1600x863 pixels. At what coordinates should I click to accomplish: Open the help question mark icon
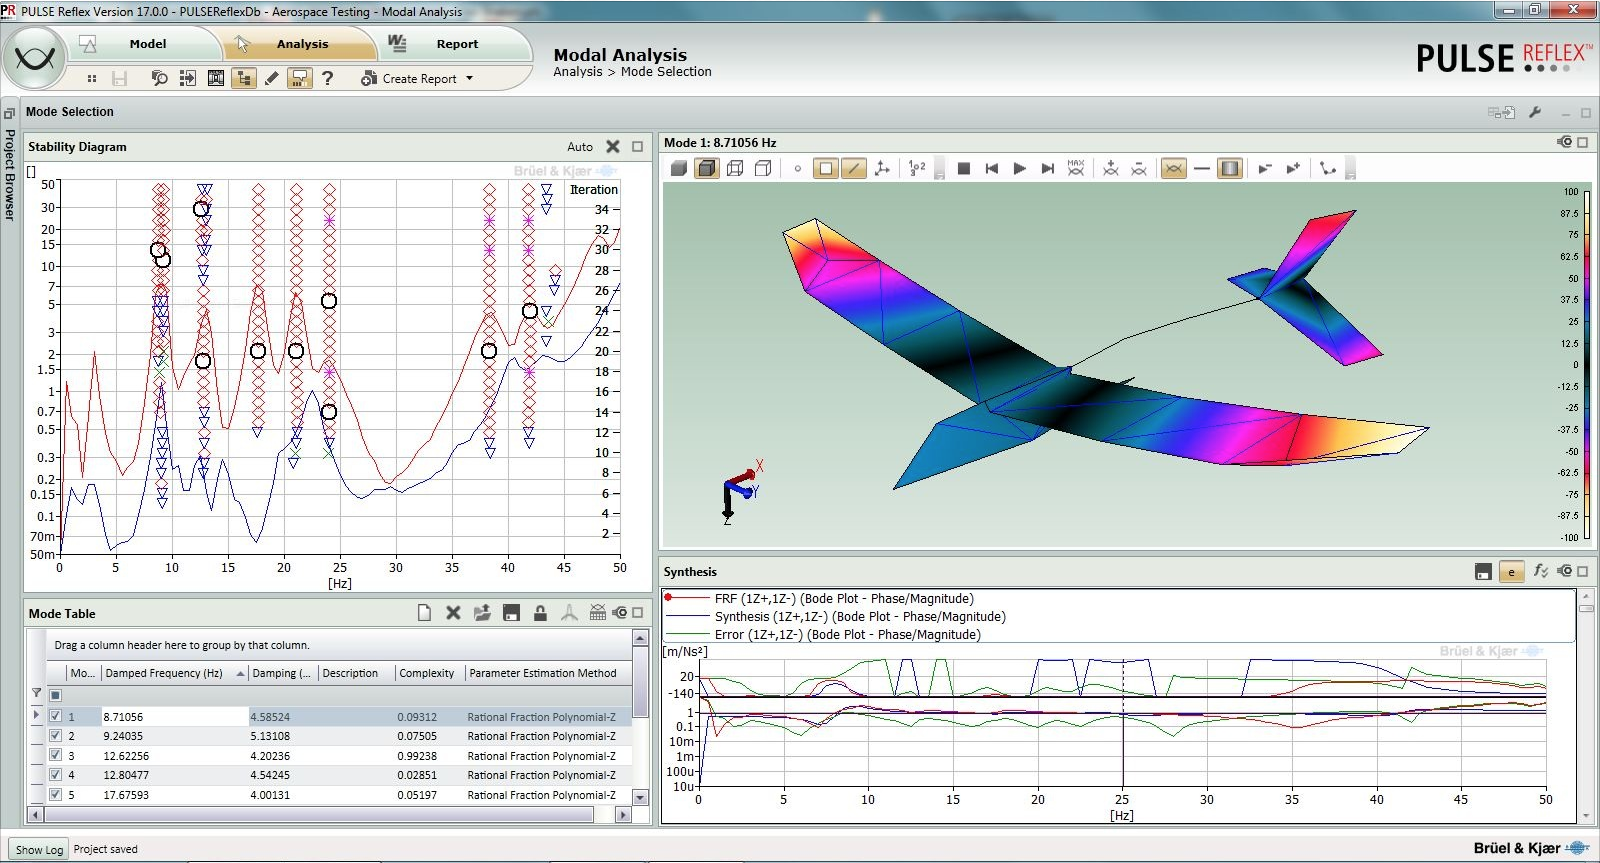point(327,78)
